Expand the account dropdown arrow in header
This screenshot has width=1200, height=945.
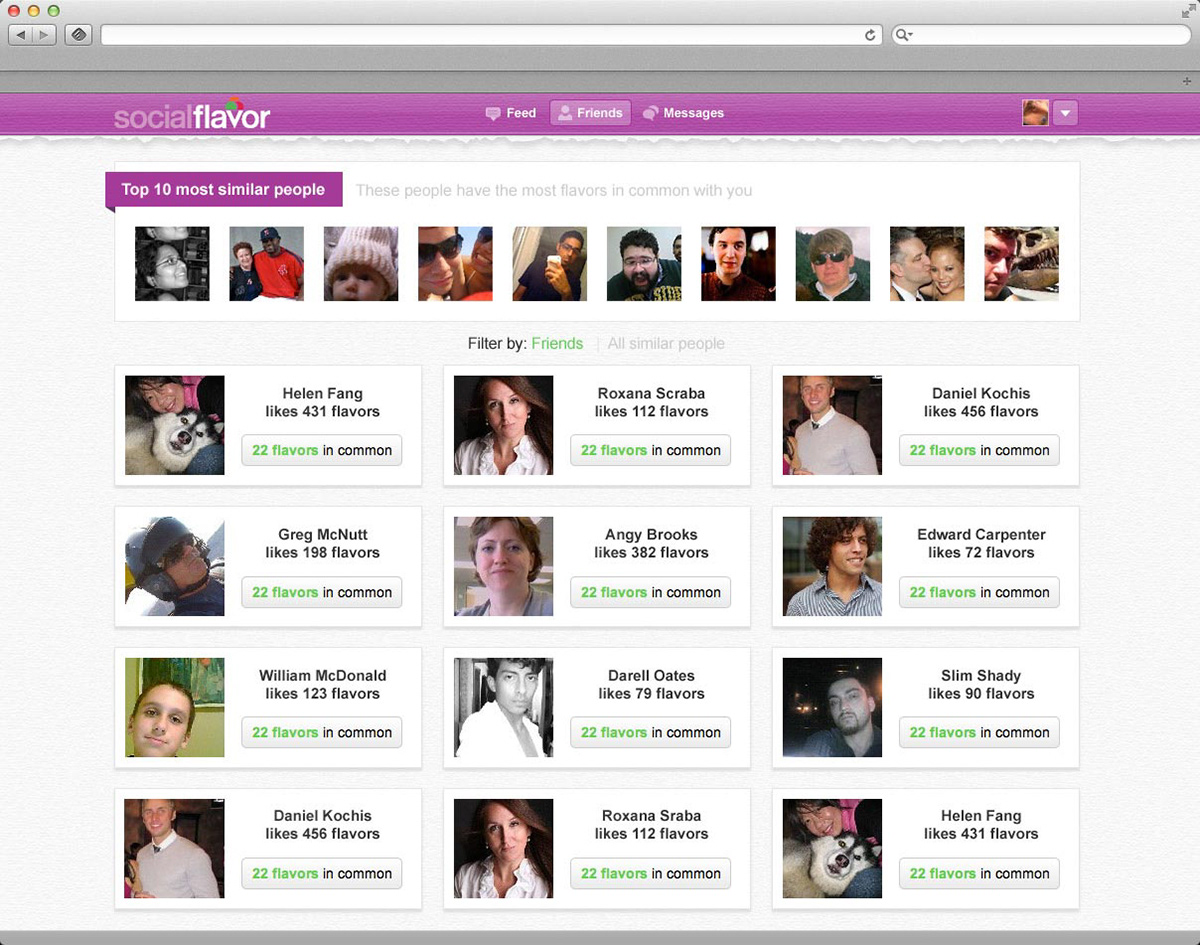[x=1065, y=113]
